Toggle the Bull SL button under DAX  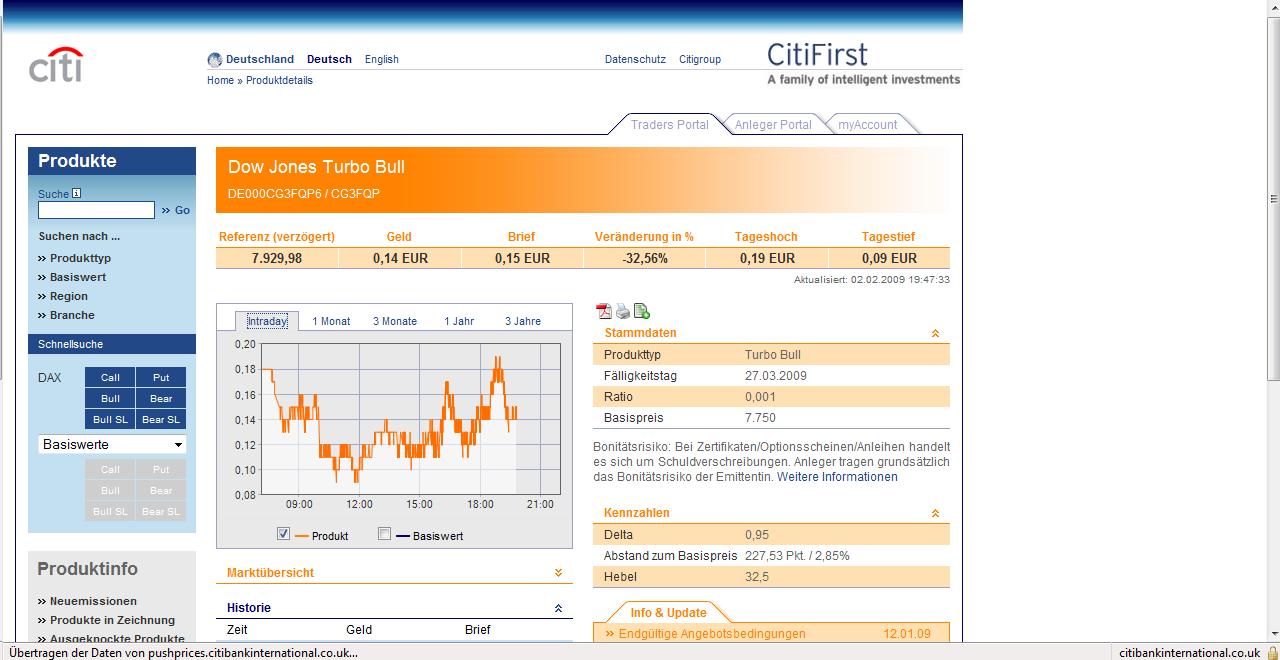tap(109, 419)
